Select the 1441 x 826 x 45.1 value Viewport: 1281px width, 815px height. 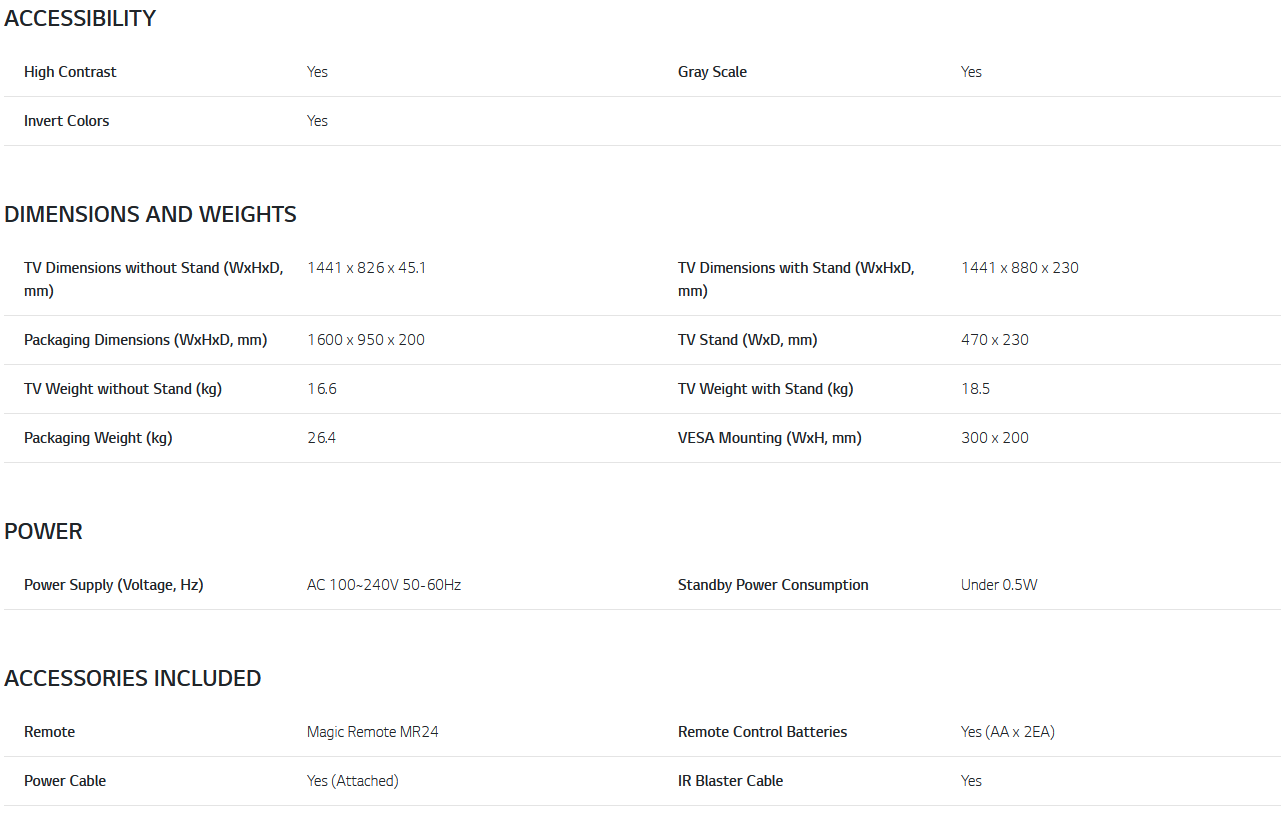[366, 268]
